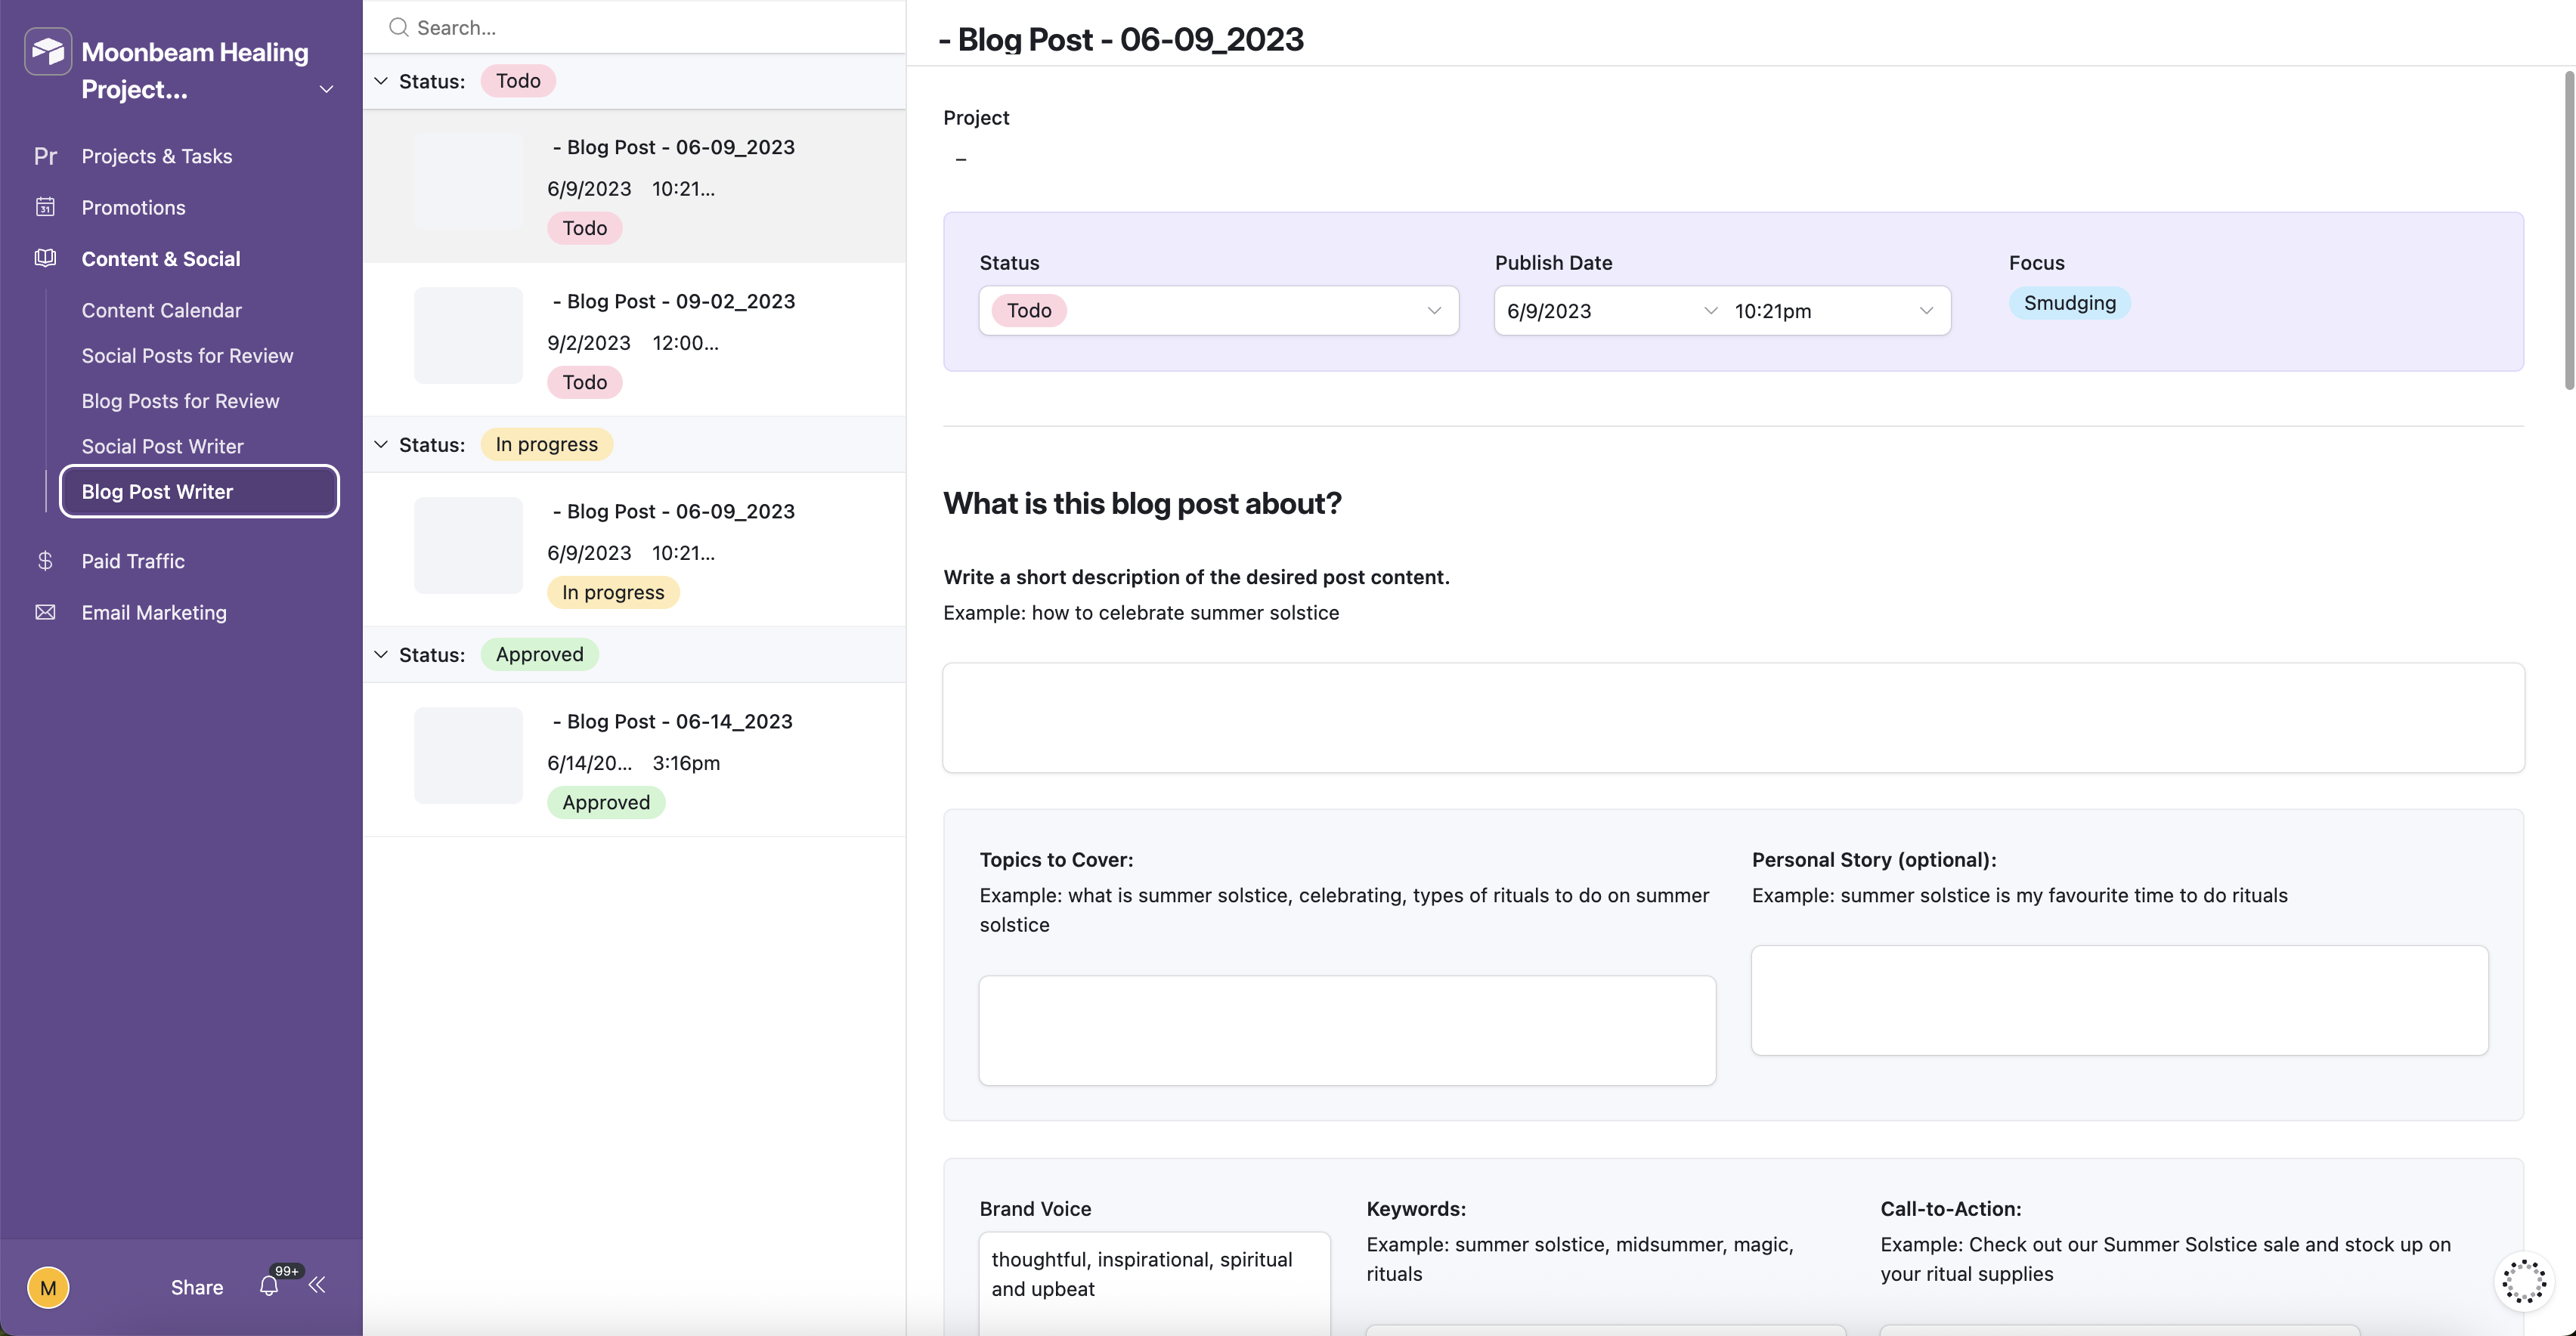Viewport: 2576px width, 1336px height.
Task: Select Blog Post 09-02_2023 list item
Action: [634, 340]
